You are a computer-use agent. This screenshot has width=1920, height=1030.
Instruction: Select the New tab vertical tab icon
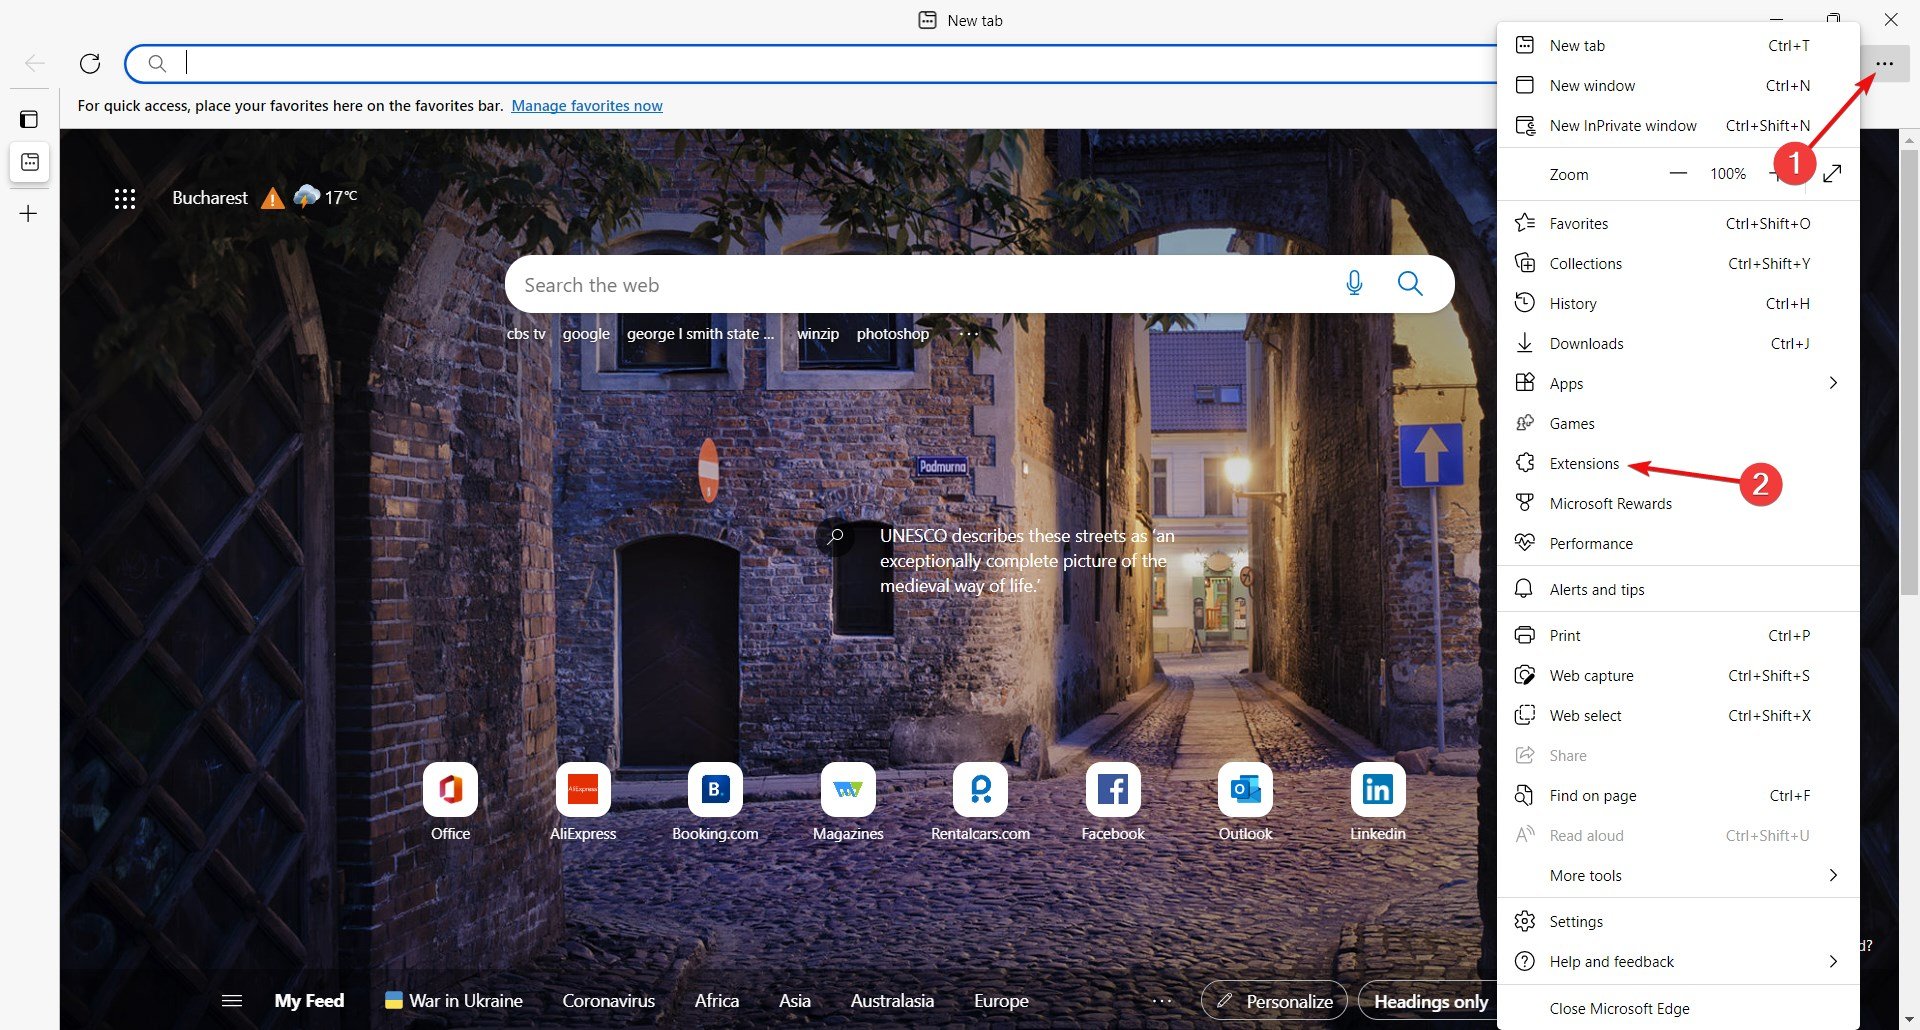tap(30, 162)
